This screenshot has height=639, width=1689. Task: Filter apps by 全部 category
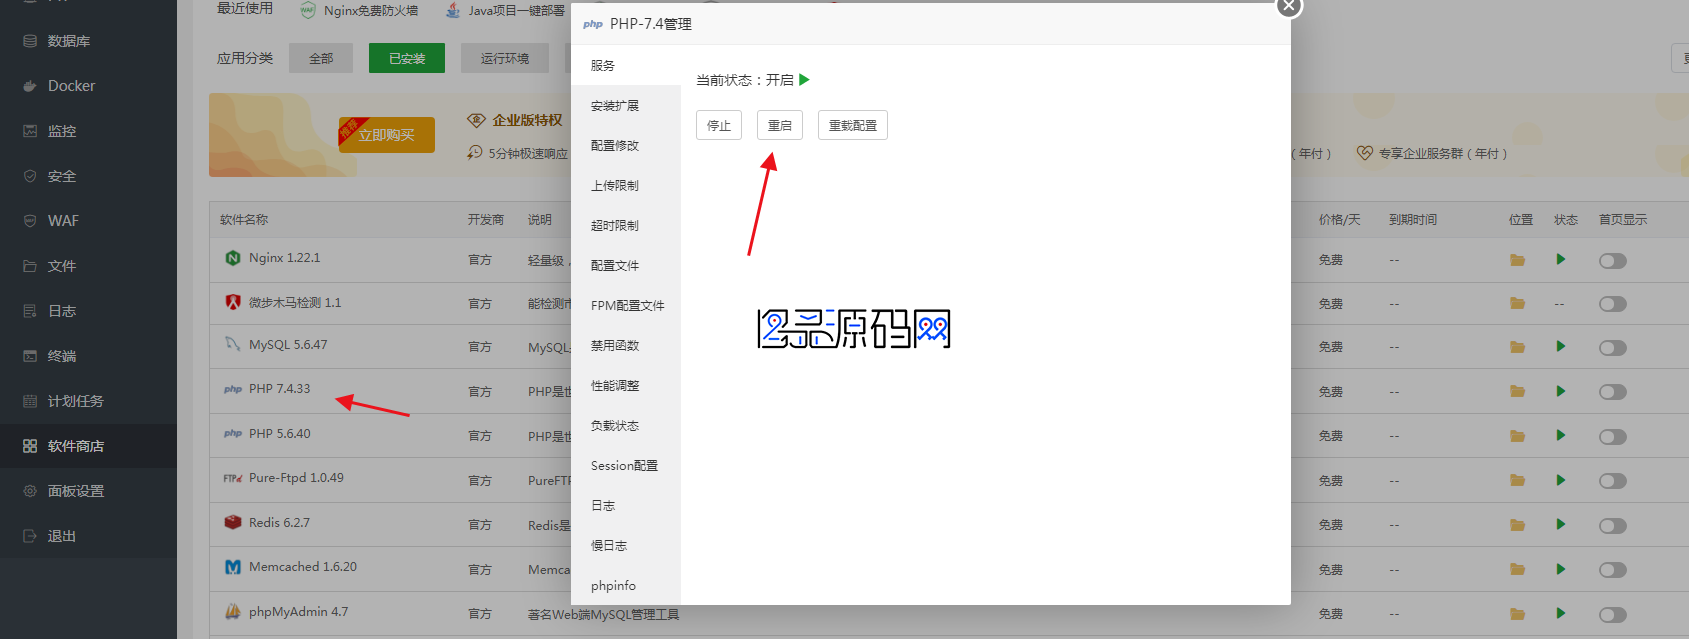click(321, 58)
